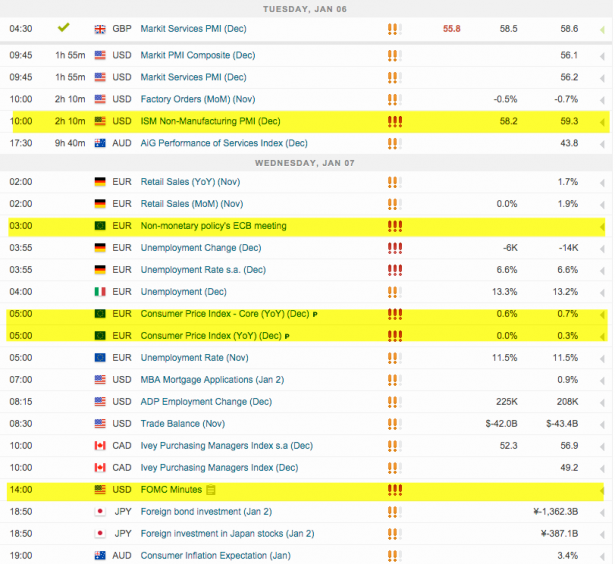Screen dimensions: 615x564
Task: Click Canadian flag on Ivey PMI s.a row
Action: (x=100, y=446)
